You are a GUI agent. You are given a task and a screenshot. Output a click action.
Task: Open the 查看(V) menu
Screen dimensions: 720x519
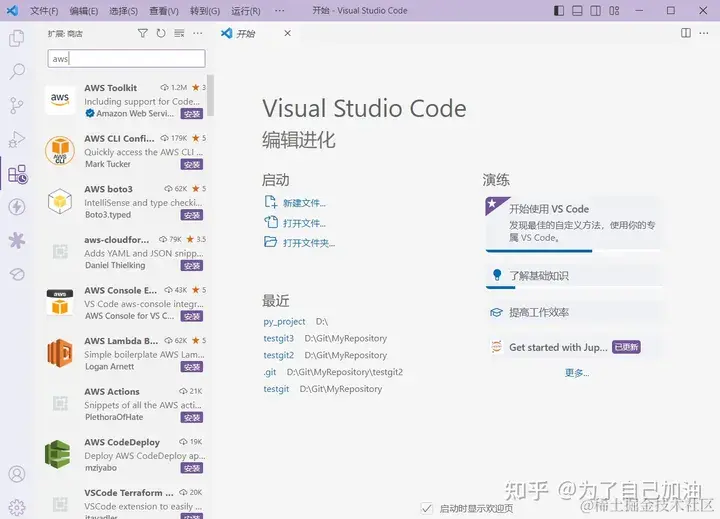[164, 11]
